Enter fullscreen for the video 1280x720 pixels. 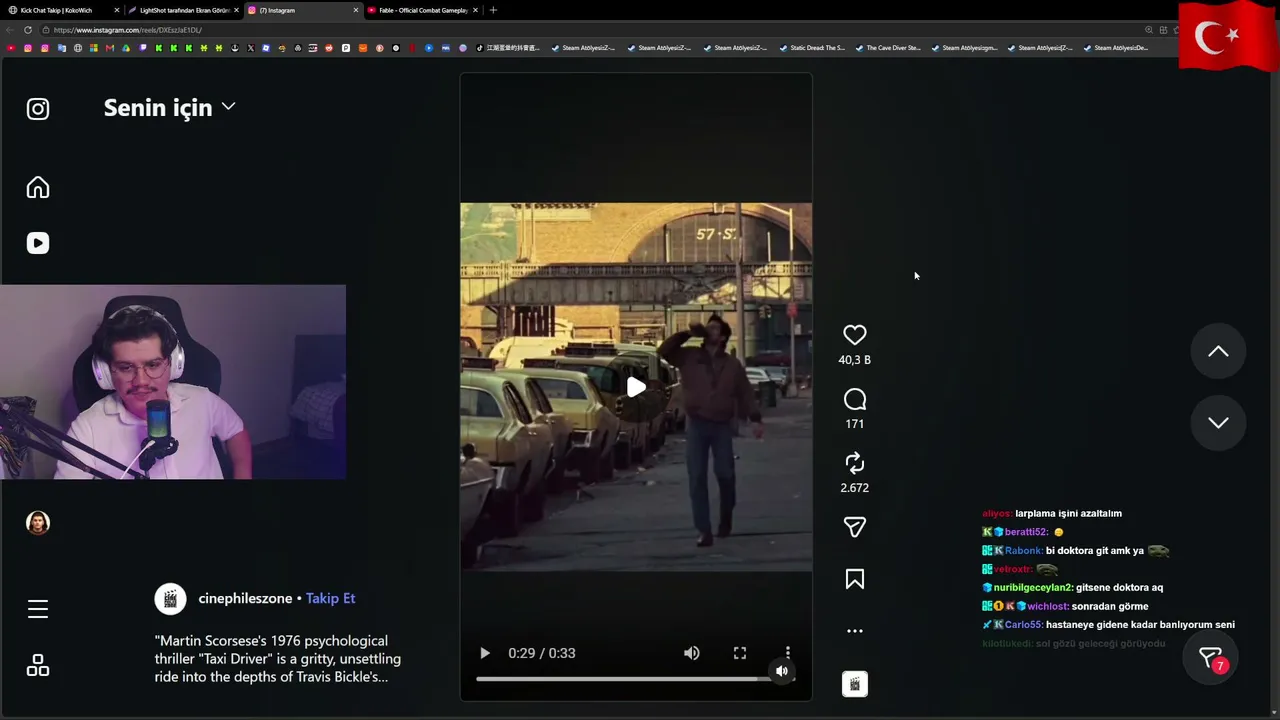tap(740, 653)
